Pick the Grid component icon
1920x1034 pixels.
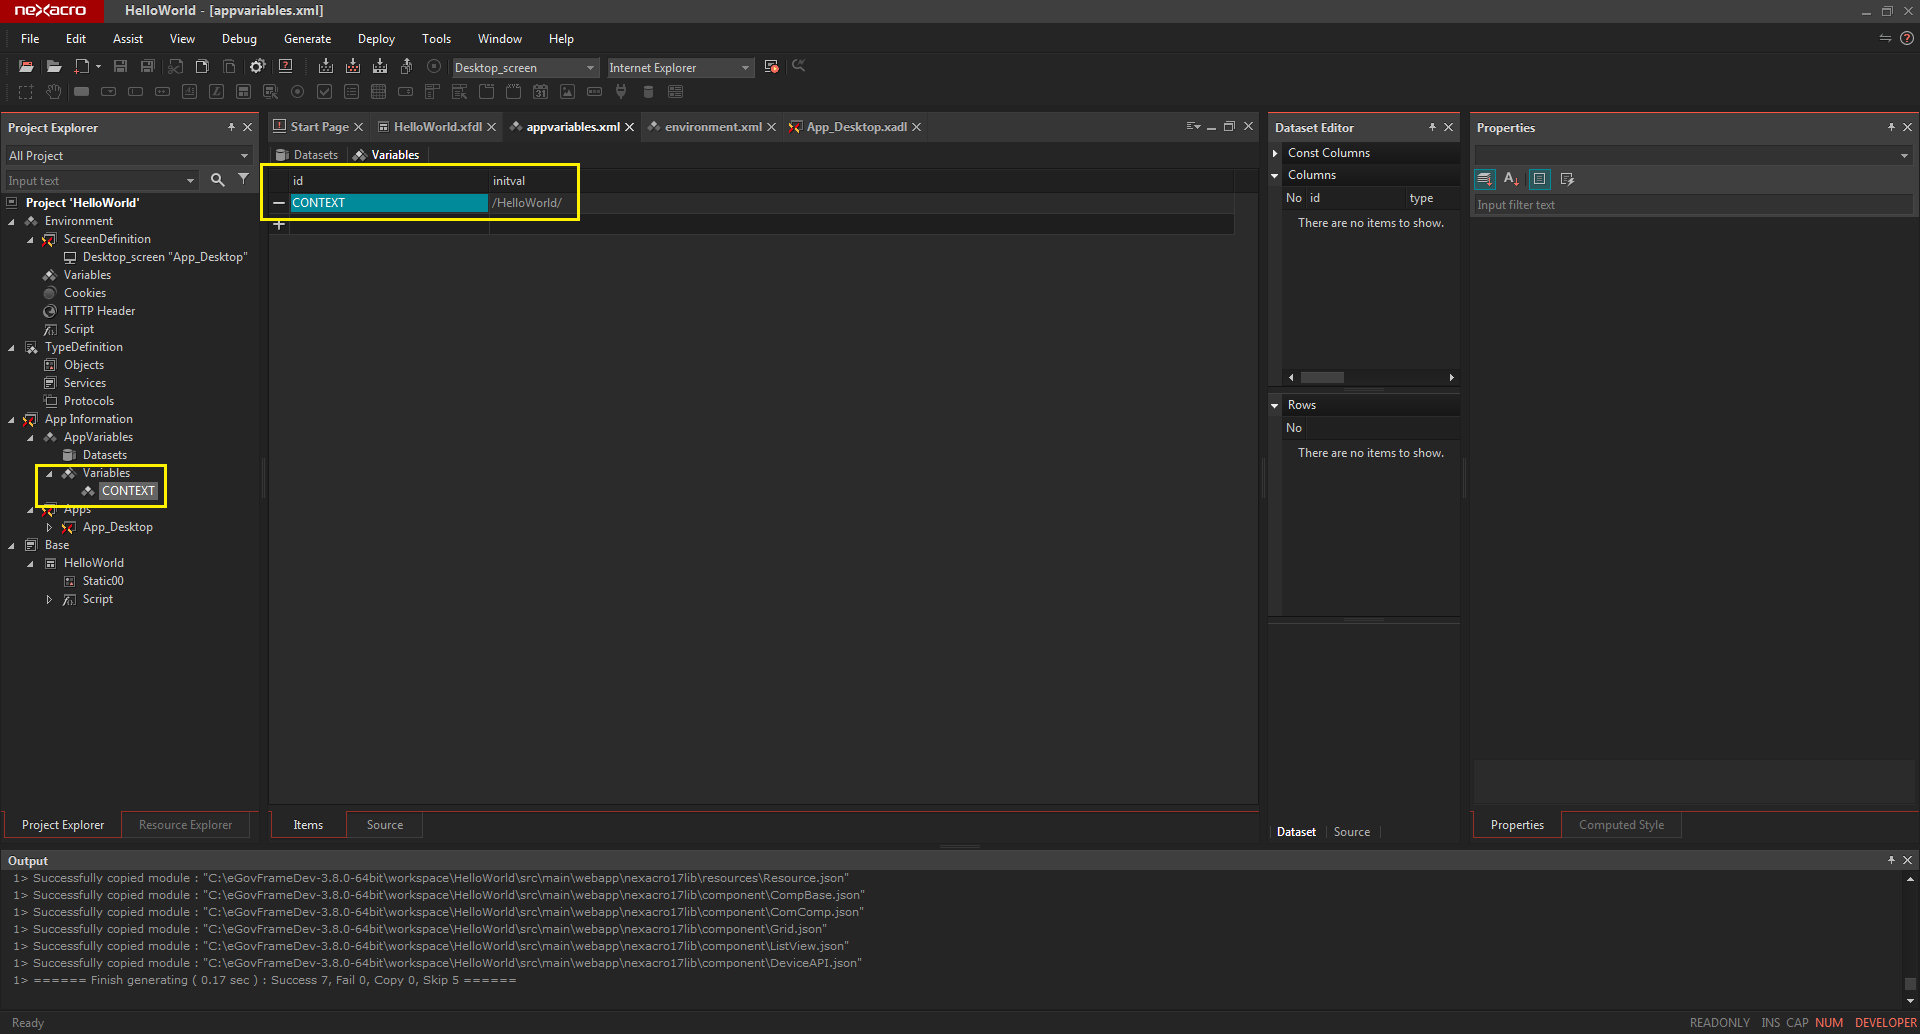pyautogui.click(x=378, y=92)
